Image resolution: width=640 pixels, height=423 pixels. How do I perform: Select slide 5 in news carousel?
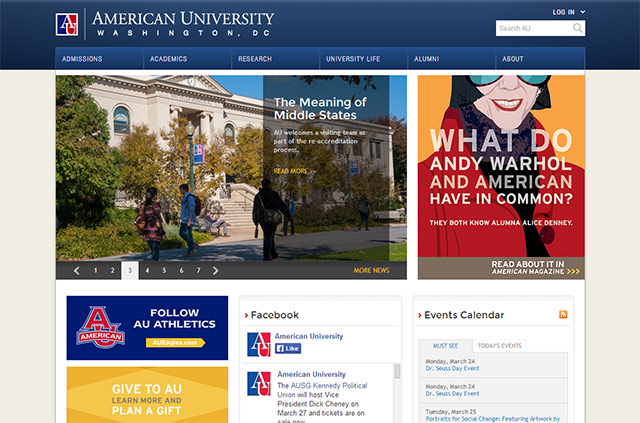pos(164,270)
